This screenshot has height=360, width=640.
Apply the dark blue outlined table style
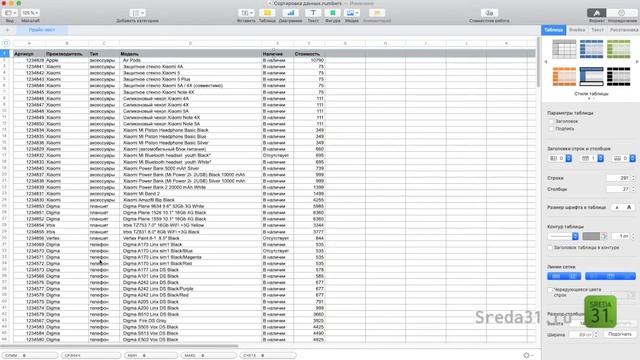click(591, 76)
